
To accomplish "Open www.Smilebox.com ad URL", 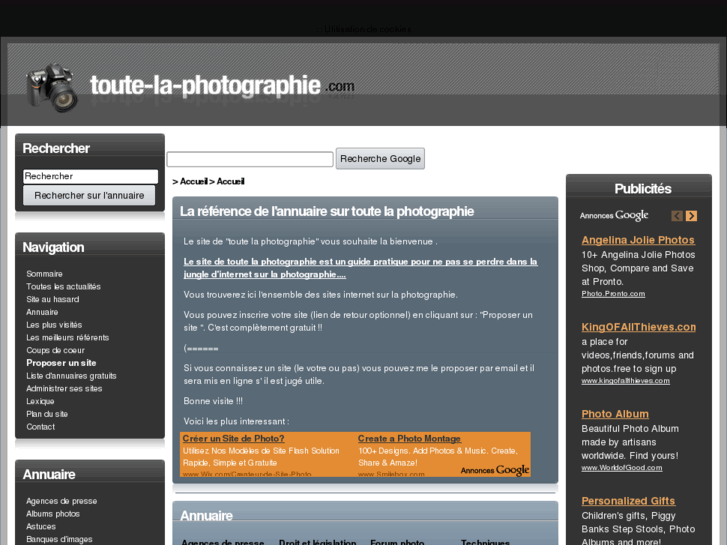I will coord(391,474).
